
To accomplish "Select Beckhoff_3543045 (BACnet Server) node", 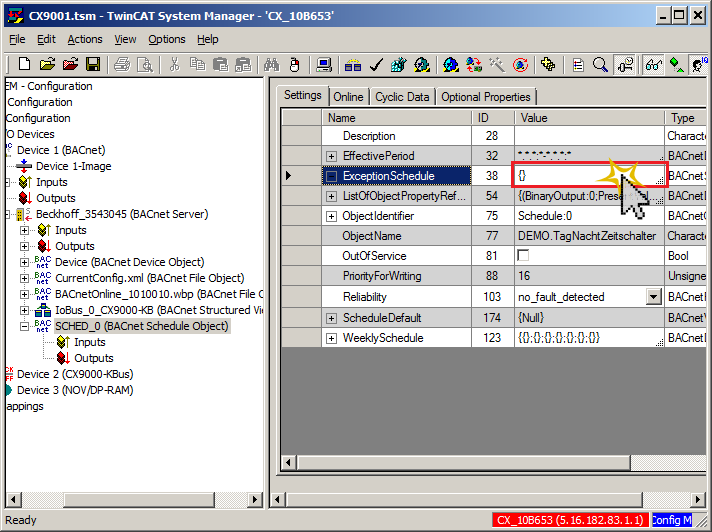I will click(x=122, y=214).
